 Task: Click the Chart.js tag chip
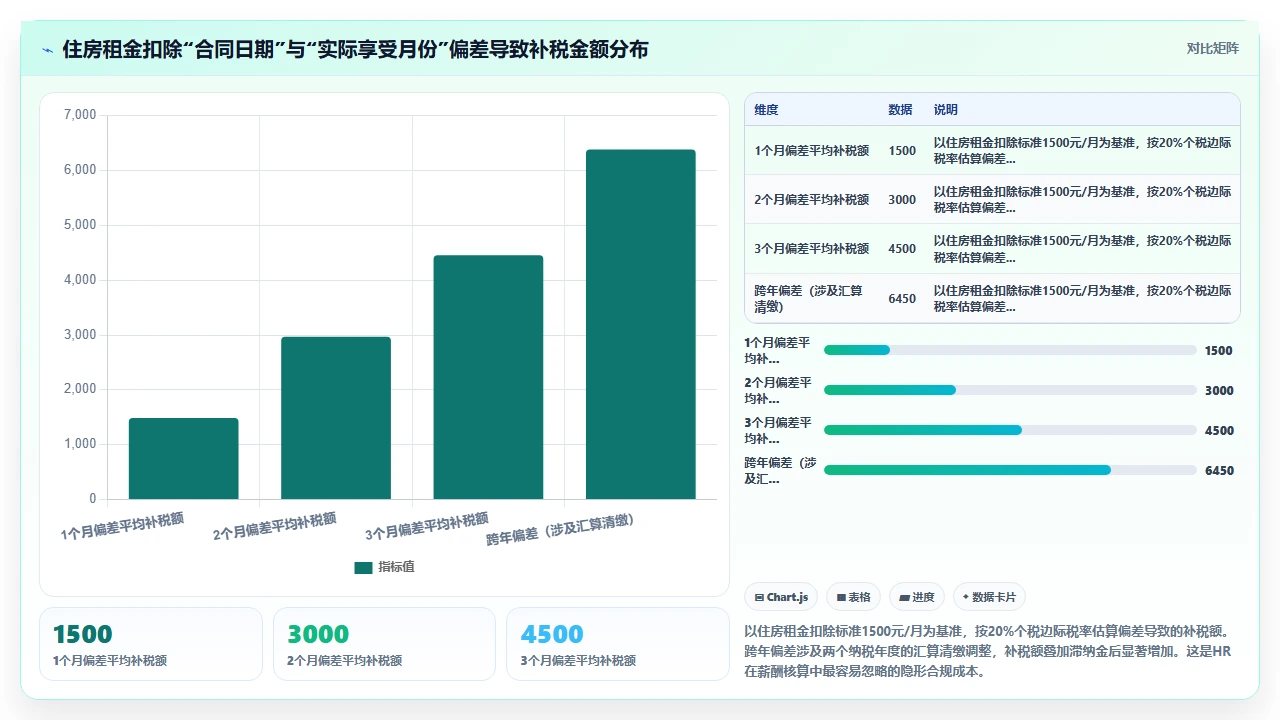click(781, 597)
